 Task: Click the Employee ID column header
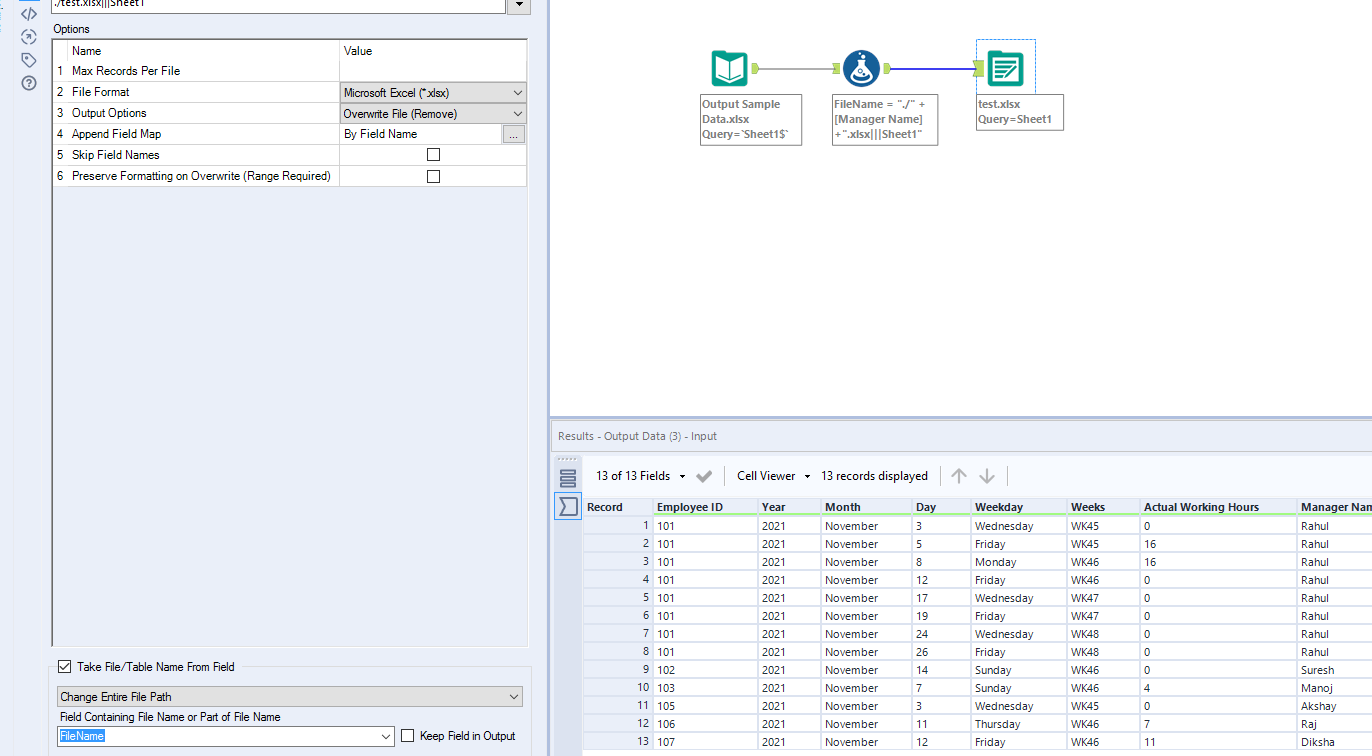704,507
